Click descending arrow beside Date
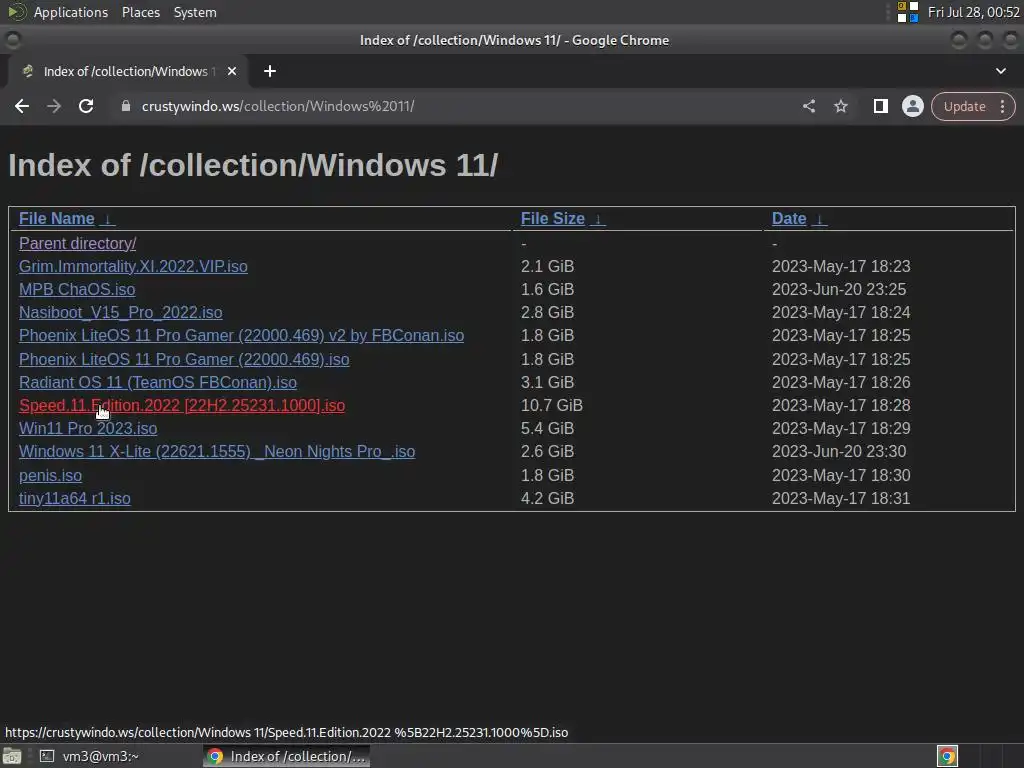The width and height of the screenshot is (1024, 768). coord(819,219)
